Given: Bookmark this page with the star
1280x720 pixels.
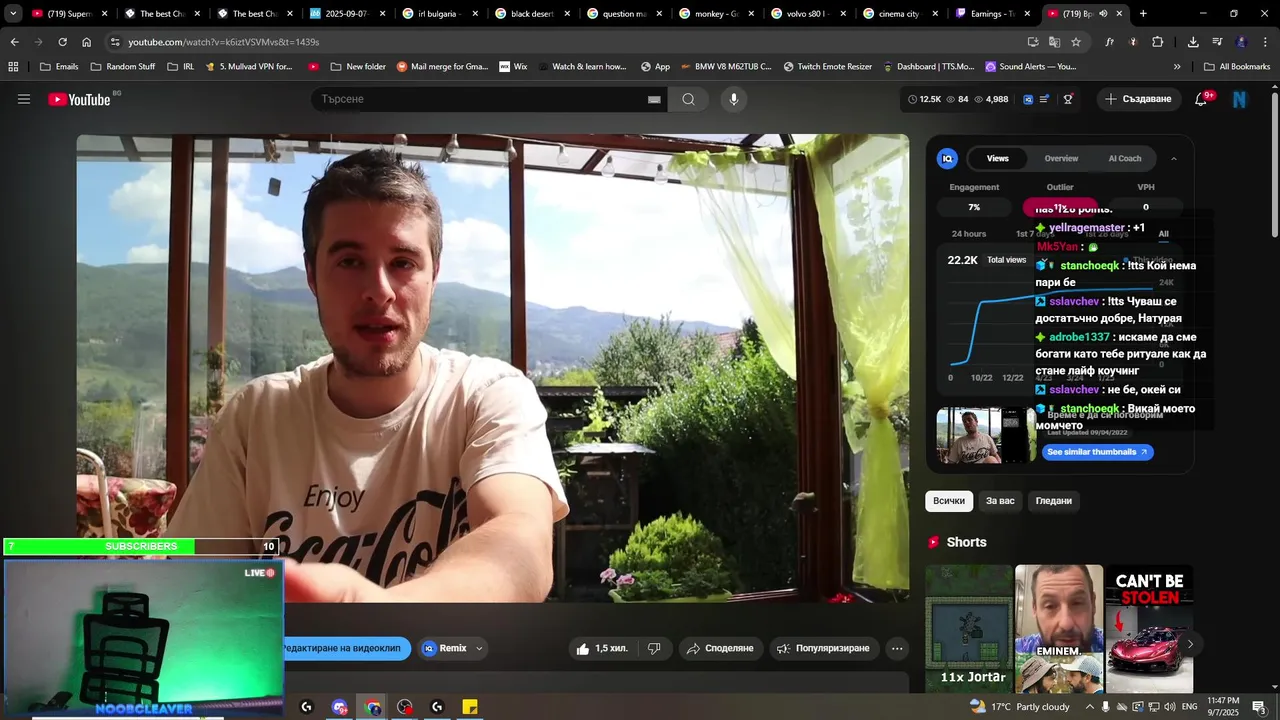Looking at the screenshot, I should (x=1076, y=42).
